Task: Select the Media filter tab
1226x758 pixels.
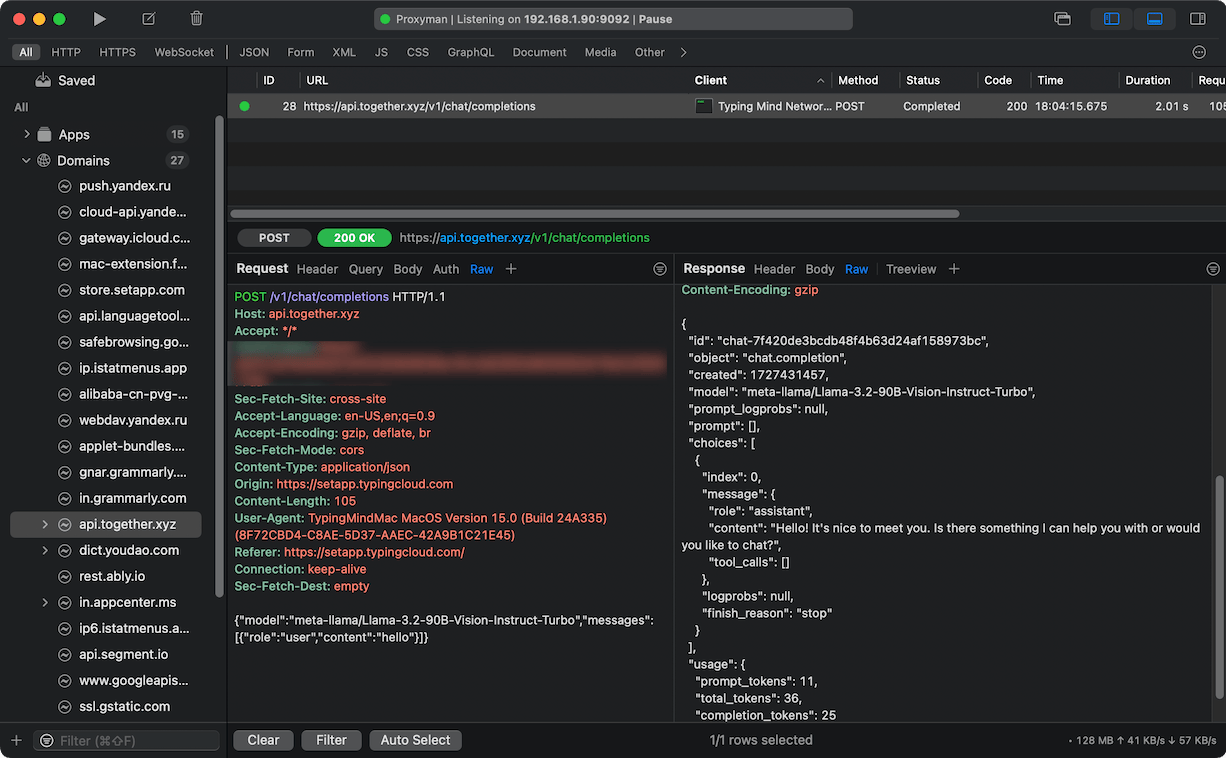Action: pos(600,52)
